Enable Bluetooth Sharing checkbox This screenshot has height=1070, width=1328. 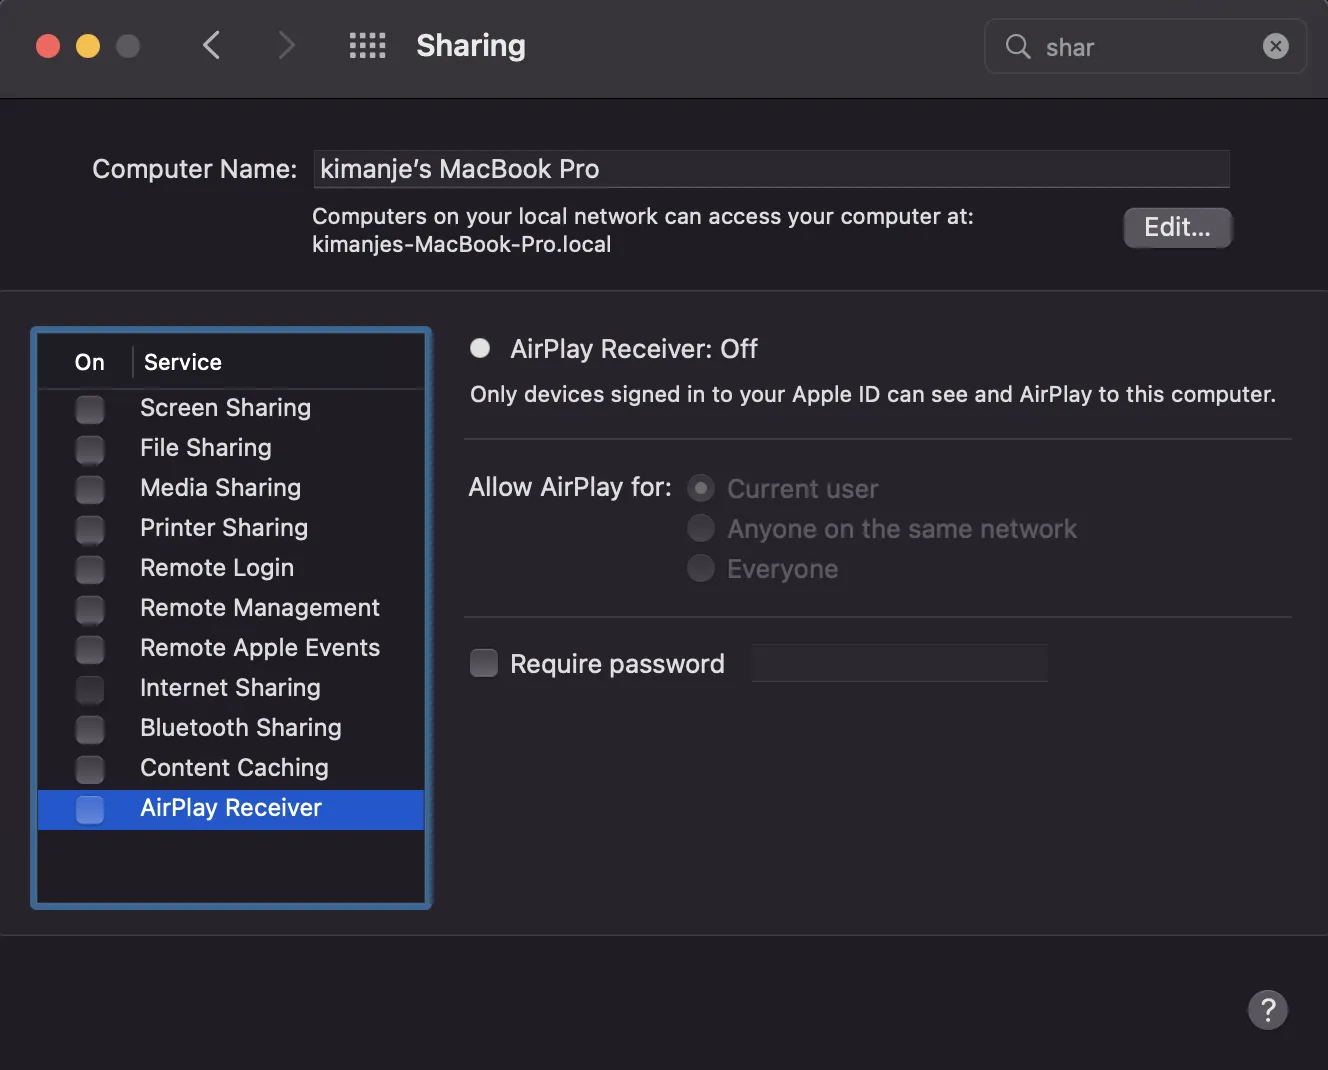pyautogui.click(x=90, y=729)
